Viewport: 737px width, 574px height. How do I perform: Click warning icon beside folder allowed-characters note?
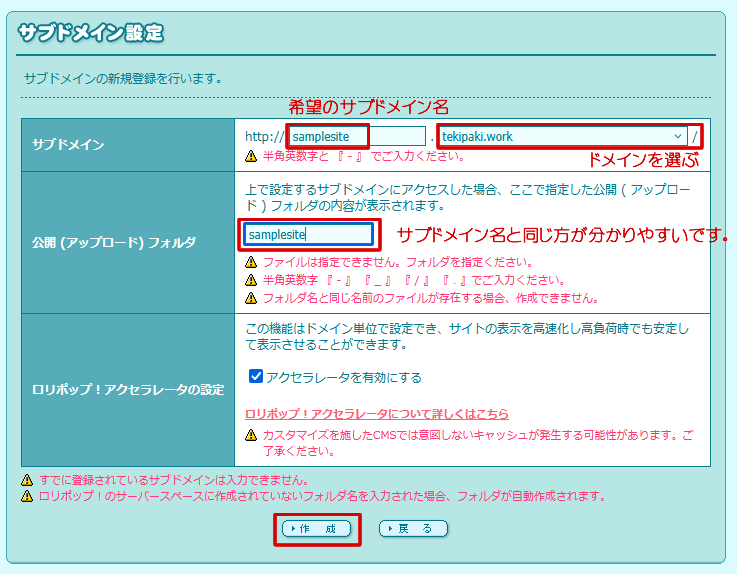pos(251,280)
